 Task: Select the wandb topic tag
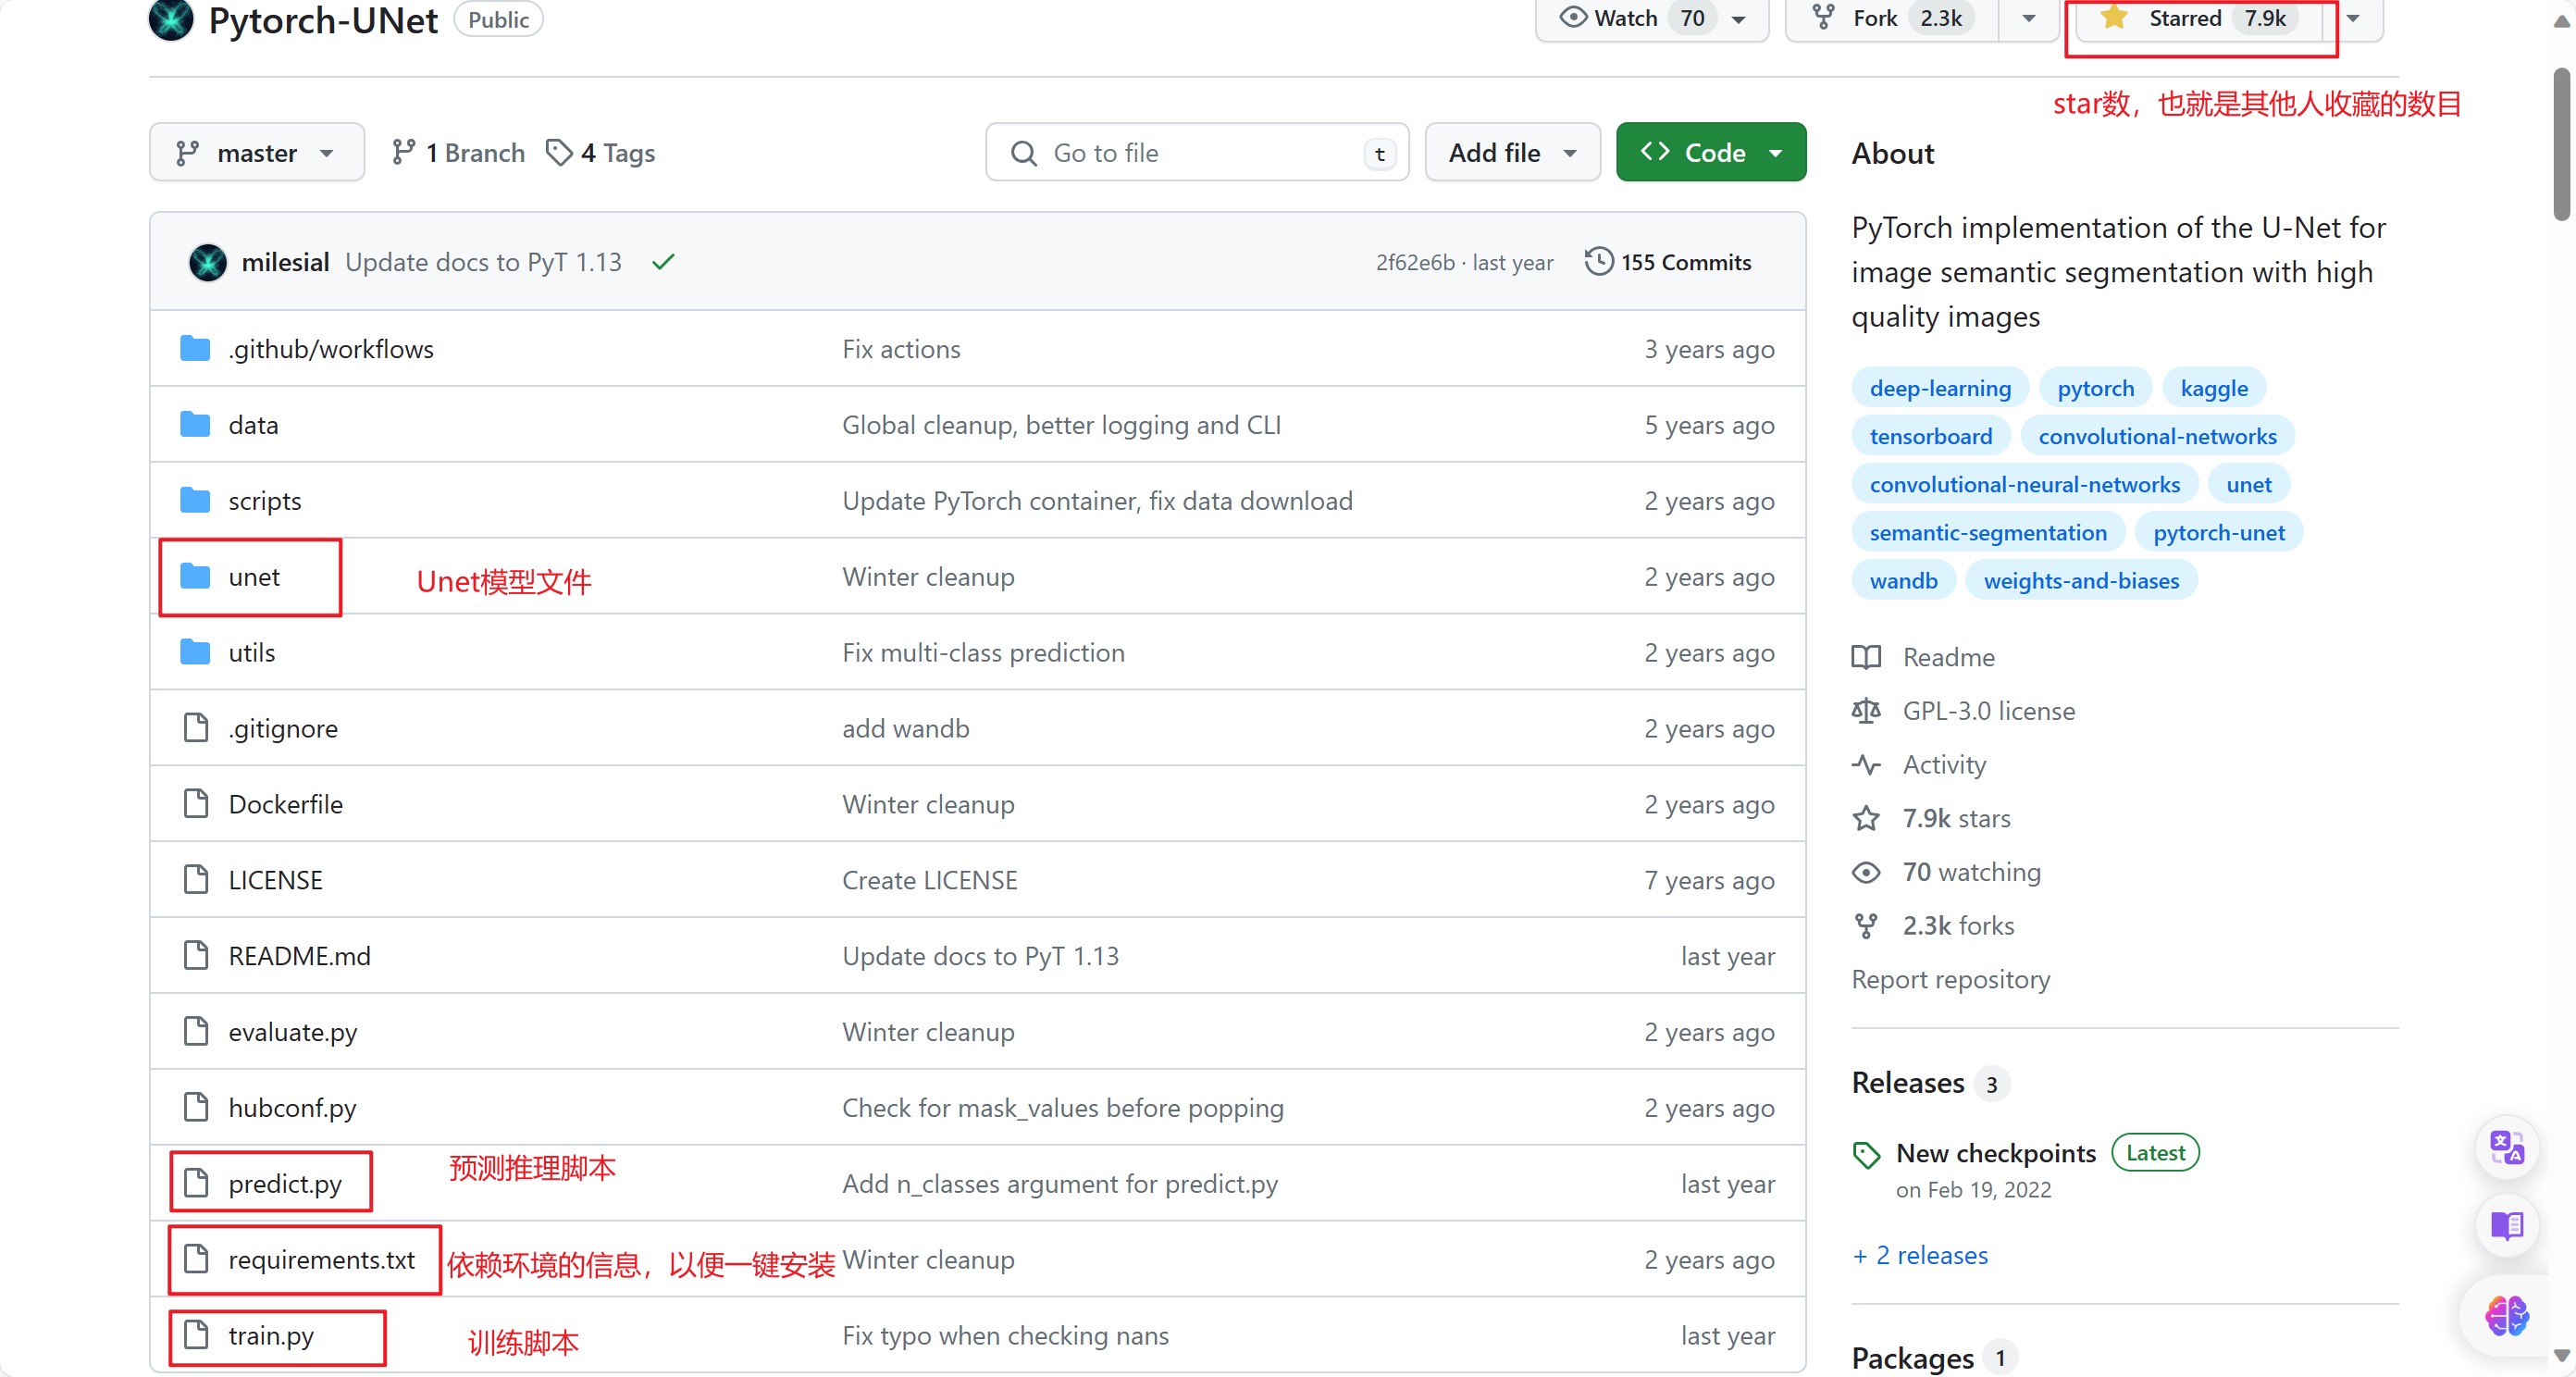pos(1903,581)
